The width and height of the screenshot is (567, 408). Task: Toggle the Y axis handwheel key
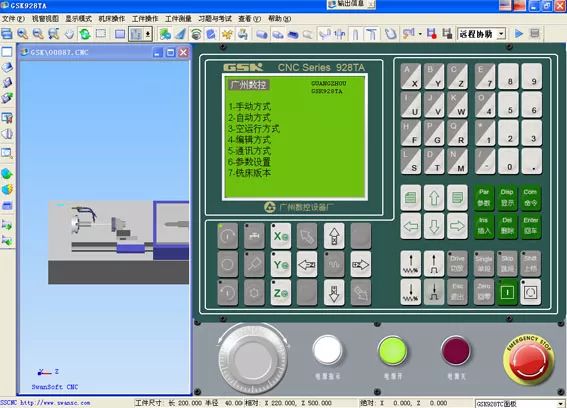pos(281,265)
